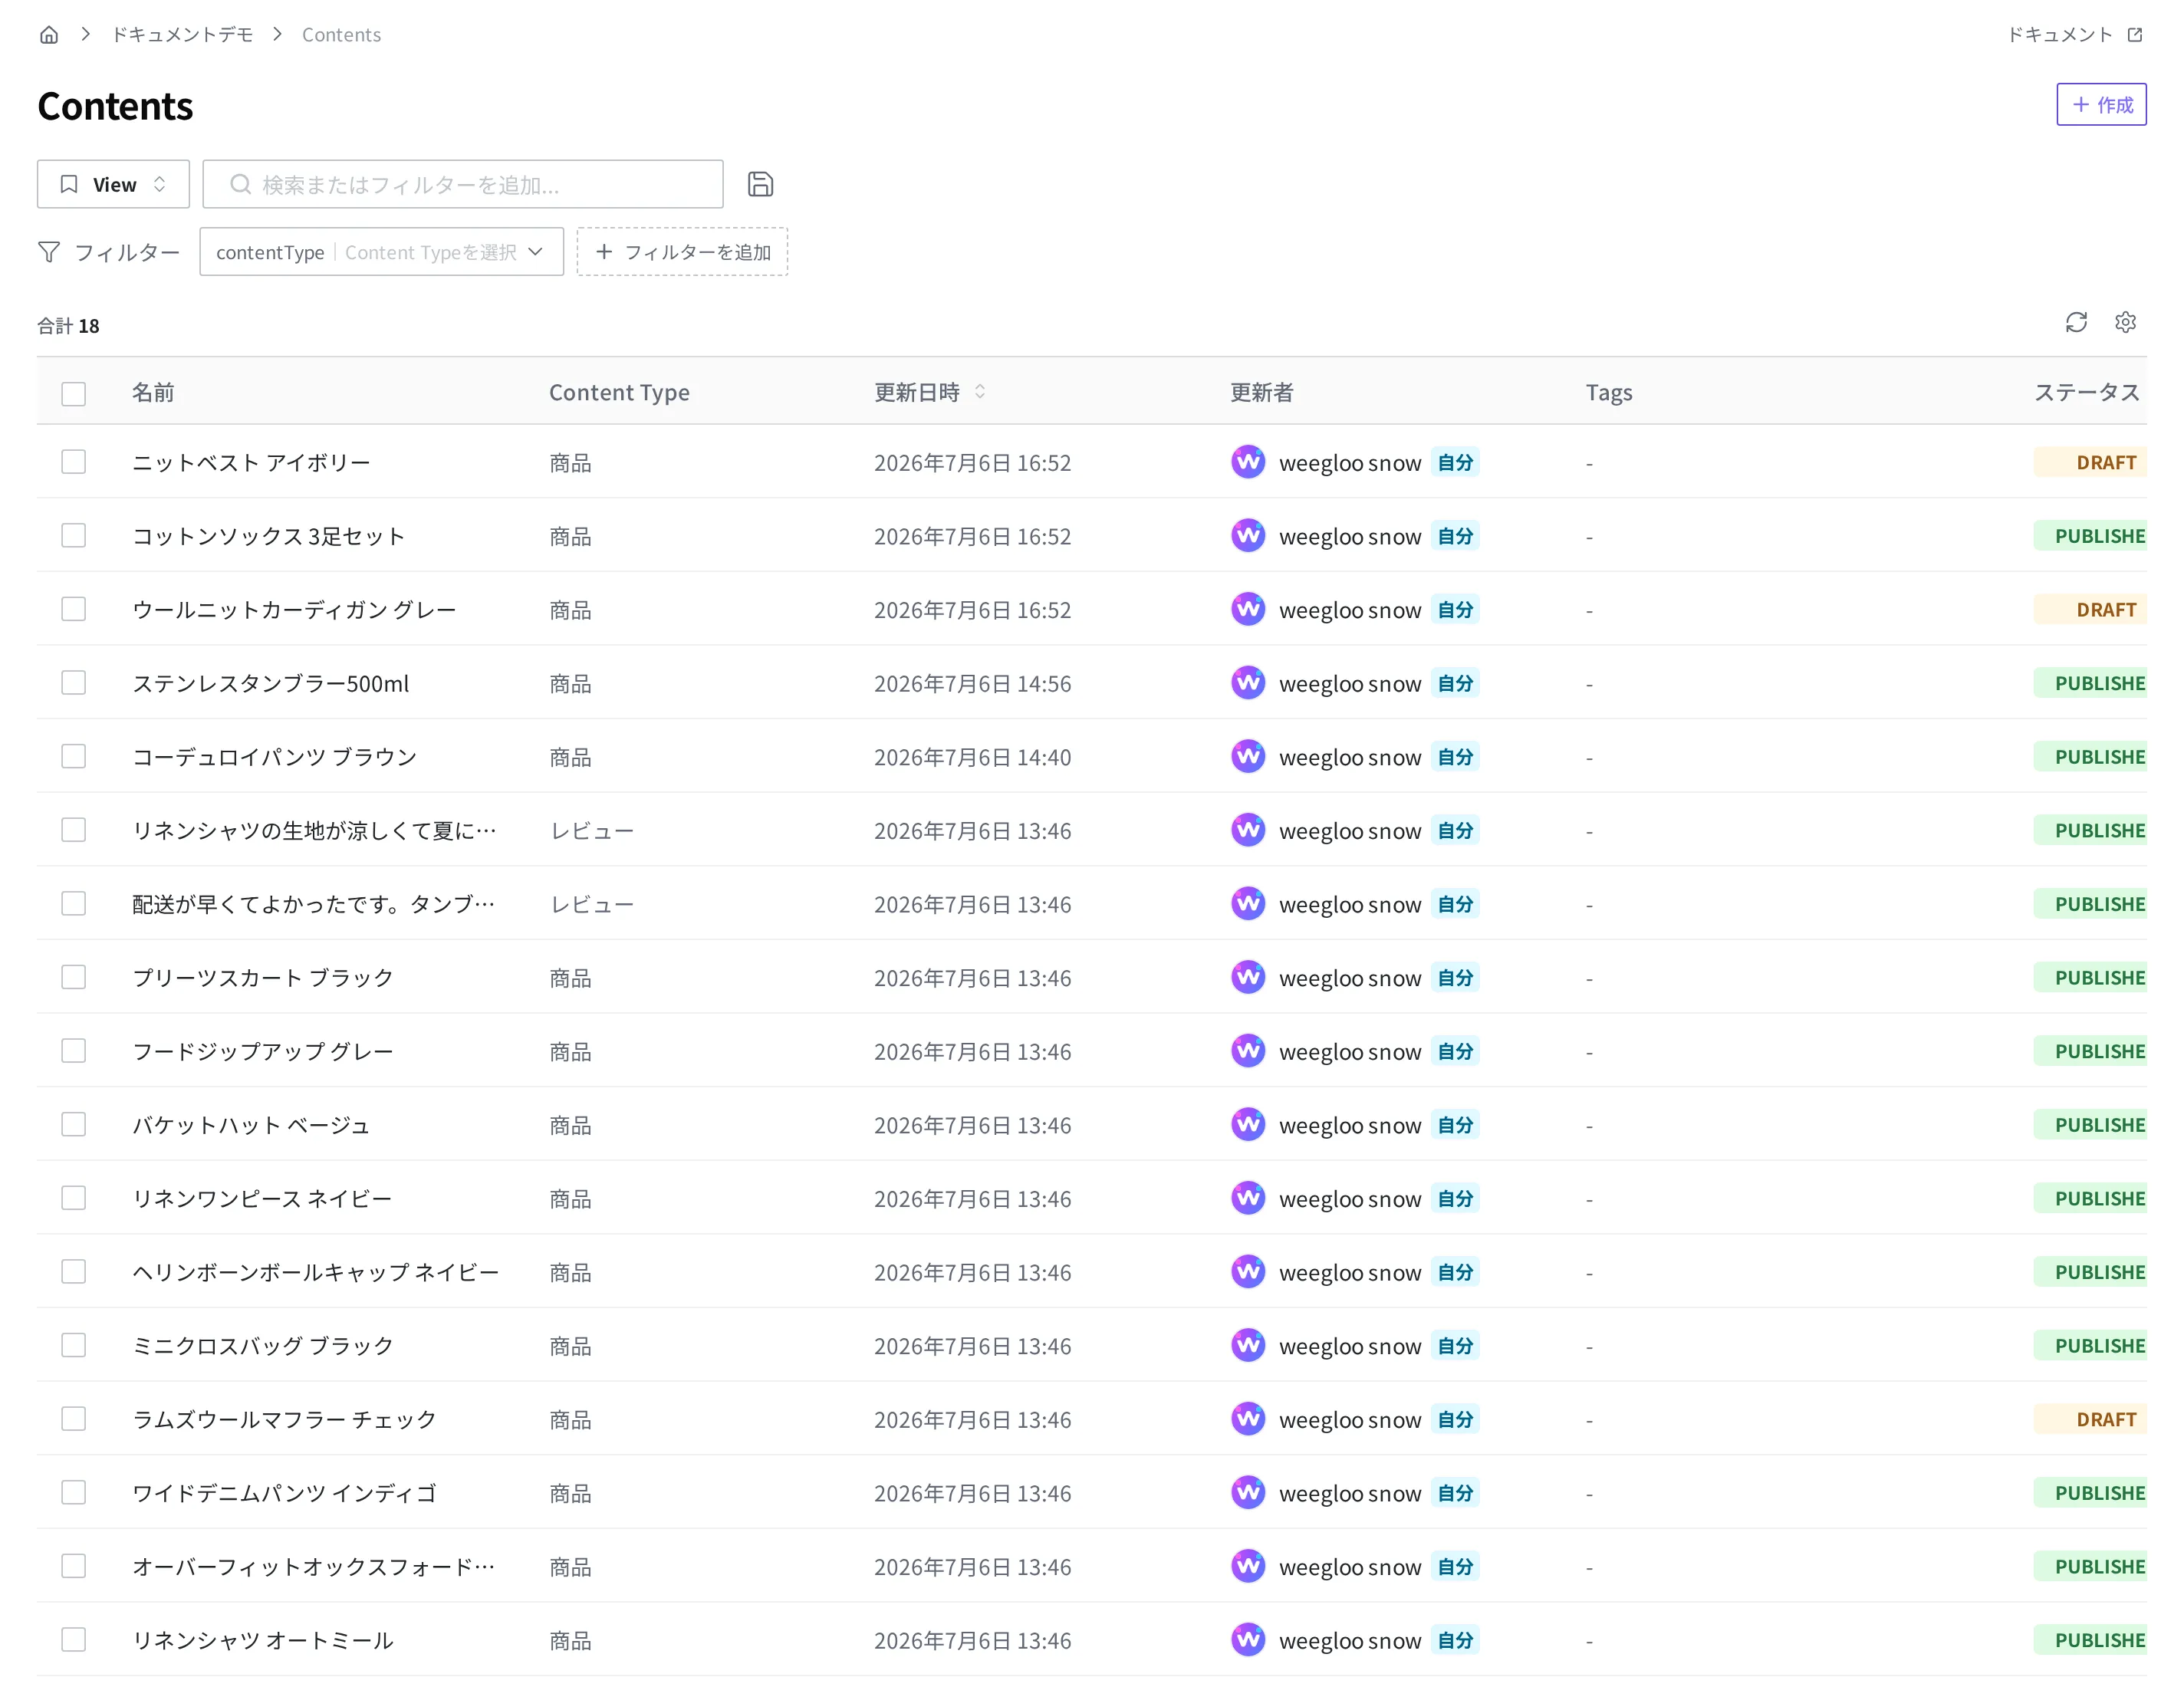
Task: Open オーバーフィットオックスフォード… entry
Action: (x=314, y=1567)
